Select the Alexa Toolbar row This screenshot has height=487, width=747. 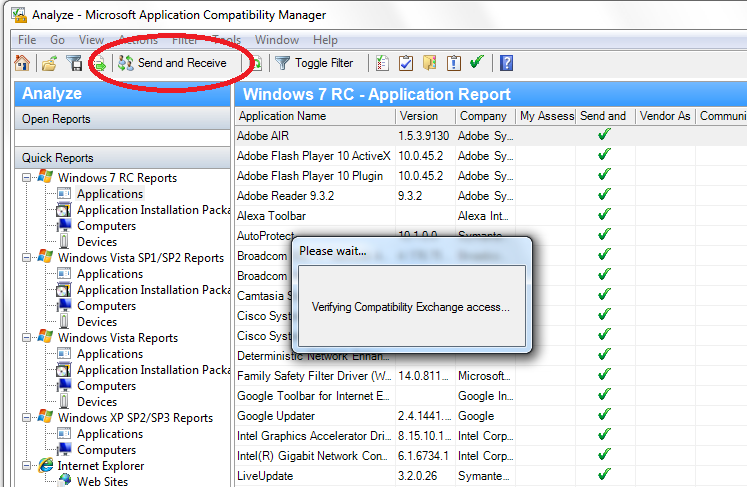[491, 216]
